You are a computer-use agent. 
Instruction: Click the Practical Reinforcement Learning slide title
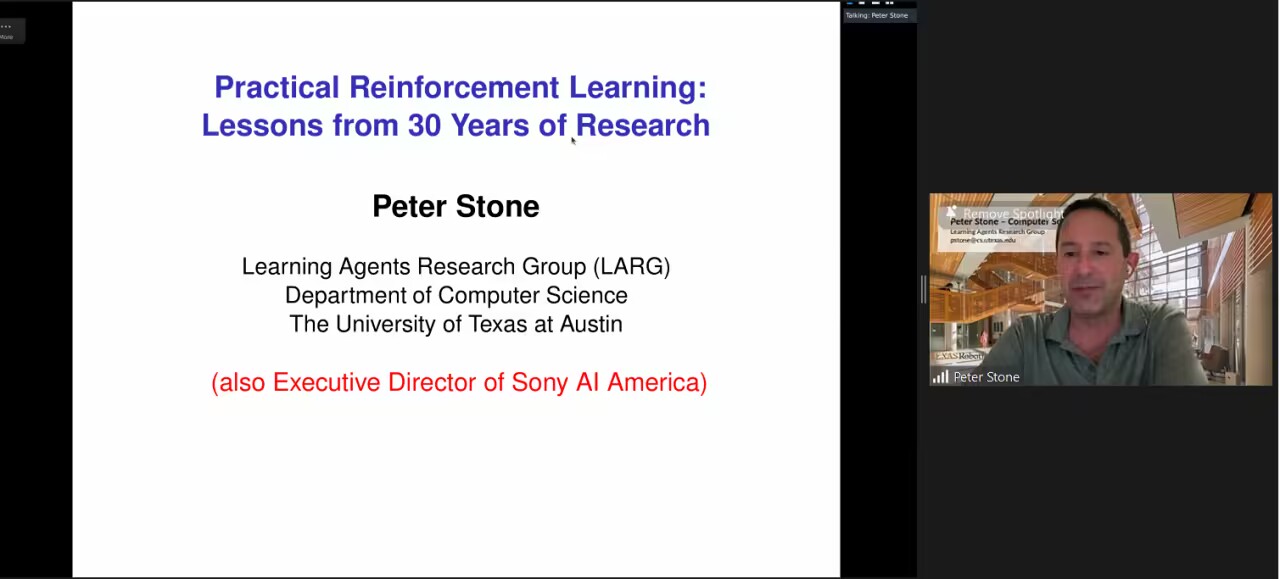coord(456,106)
